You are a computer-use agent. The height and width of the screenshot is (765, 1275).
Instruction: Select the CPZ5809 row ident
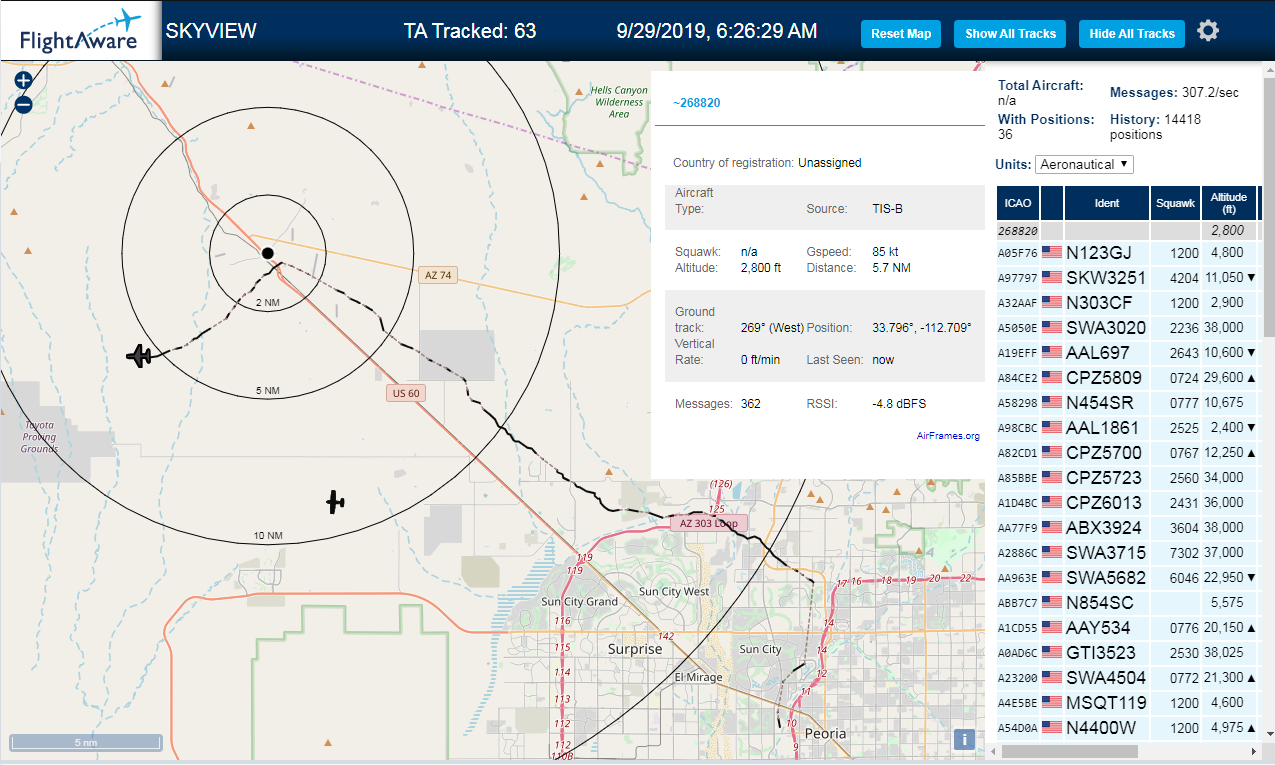(1104, 378)
